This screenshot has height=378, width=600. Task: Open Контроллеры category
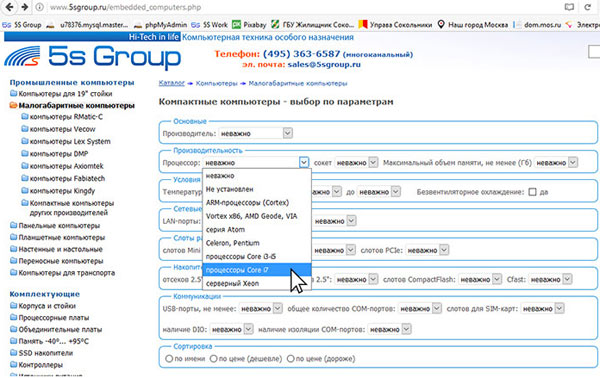click(36, 365)
